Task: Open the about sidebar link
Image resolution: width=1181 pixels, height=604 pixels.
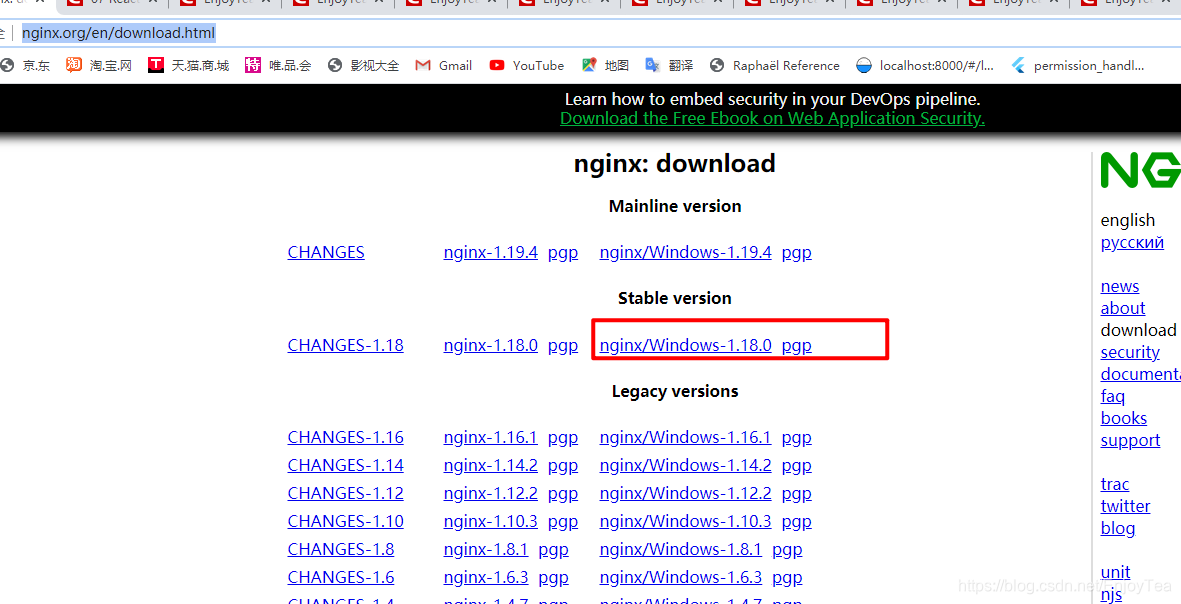Action: (1122, 308)
